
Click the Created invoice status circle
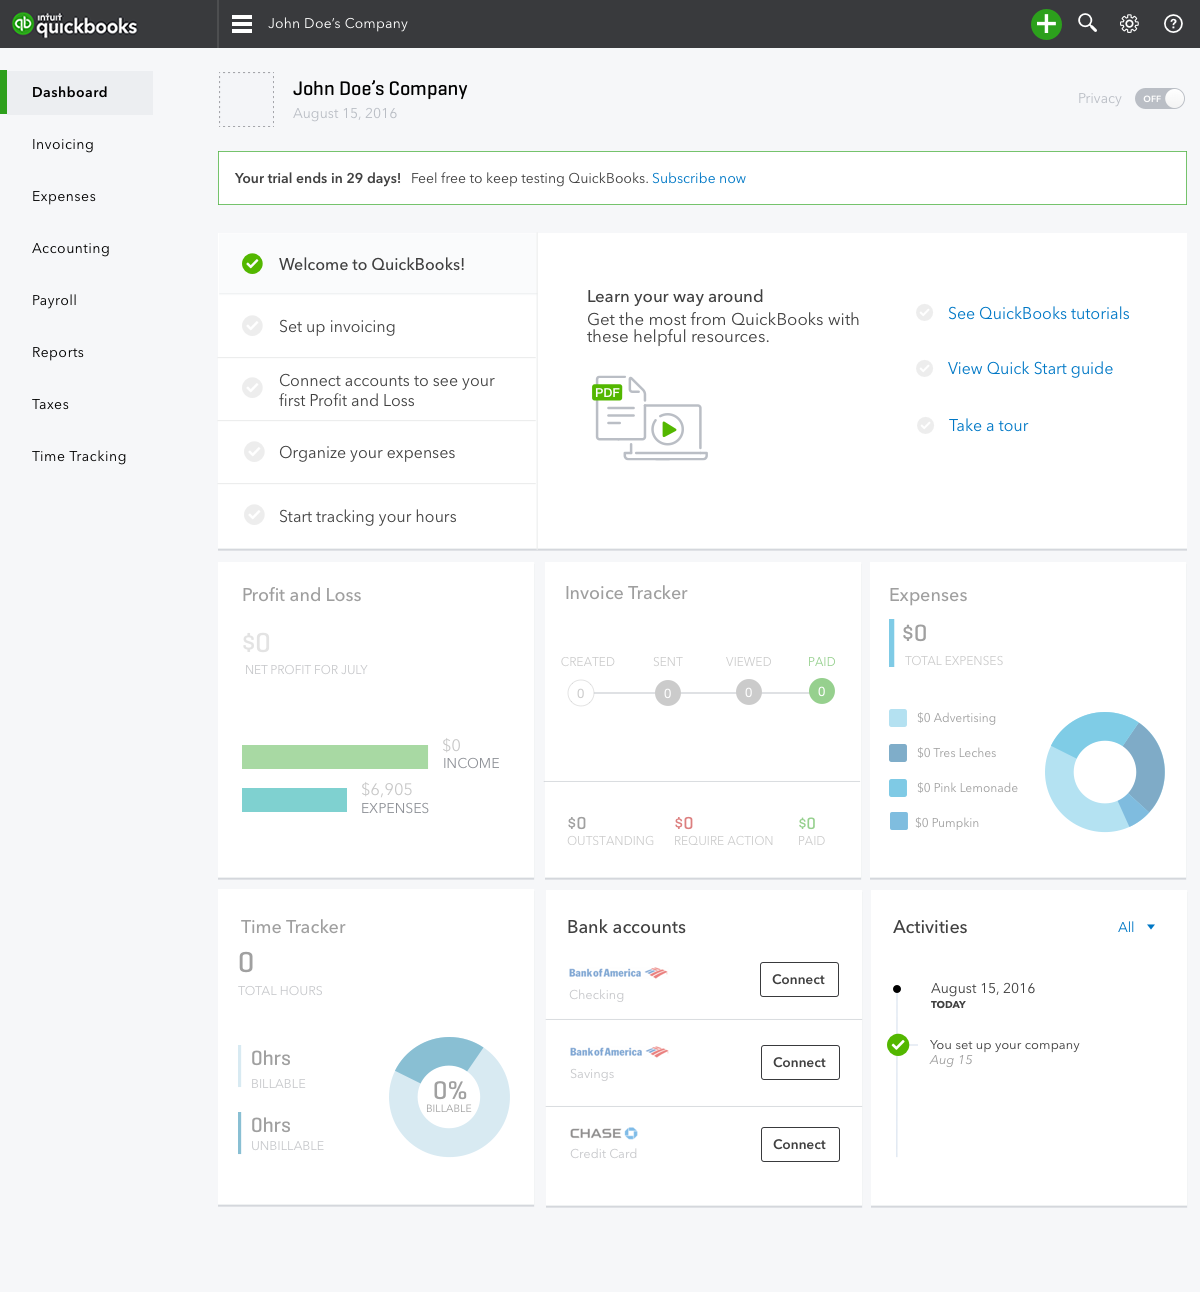tap(581, 693)
